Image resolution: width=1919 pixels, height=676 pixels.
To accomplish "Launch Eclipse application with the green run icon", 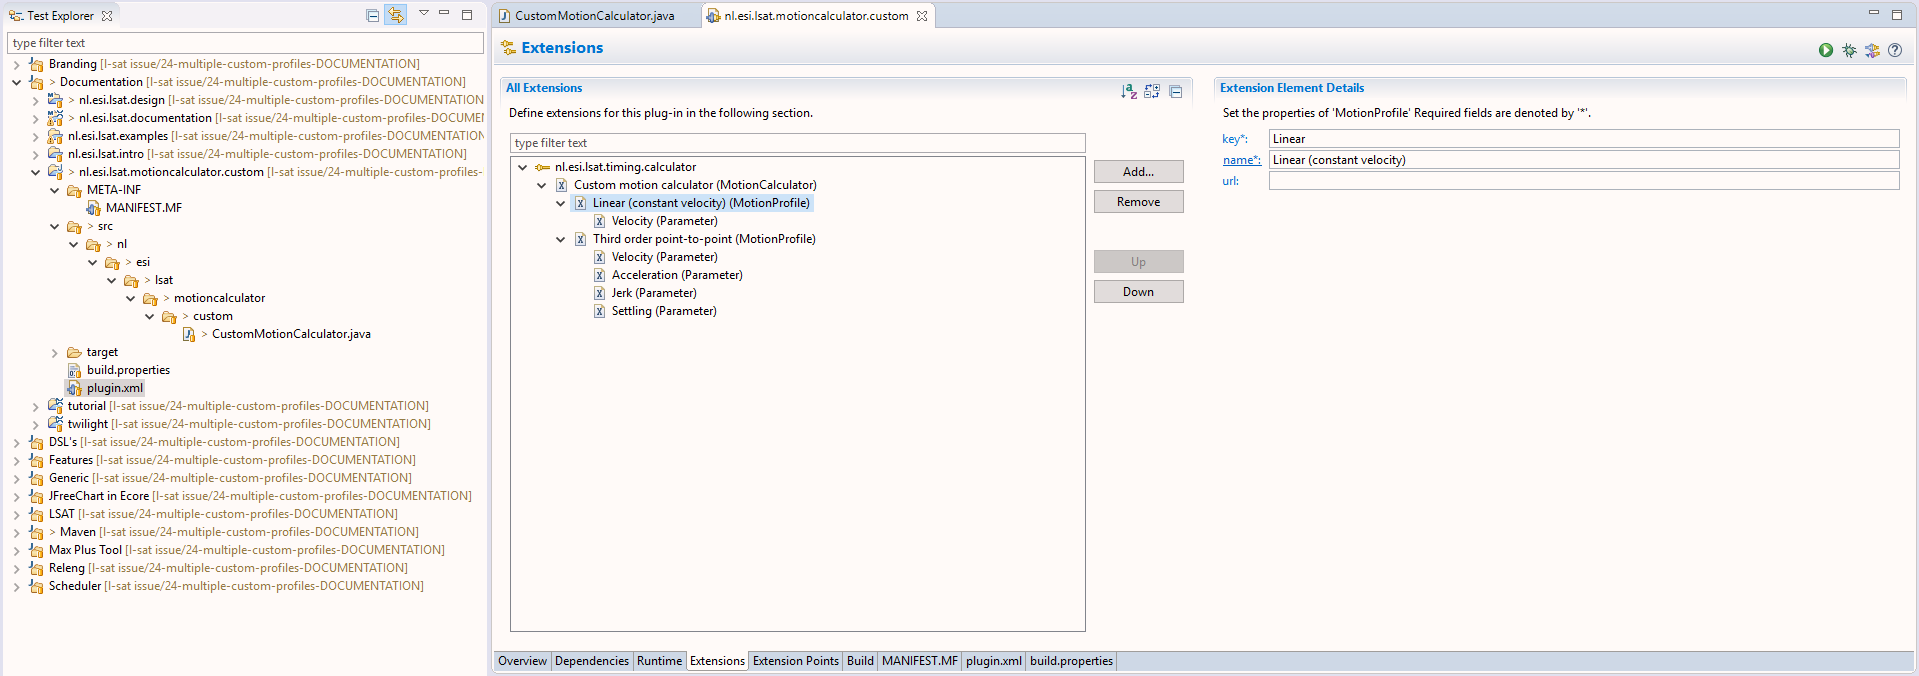I will [x=1825, y=50].
